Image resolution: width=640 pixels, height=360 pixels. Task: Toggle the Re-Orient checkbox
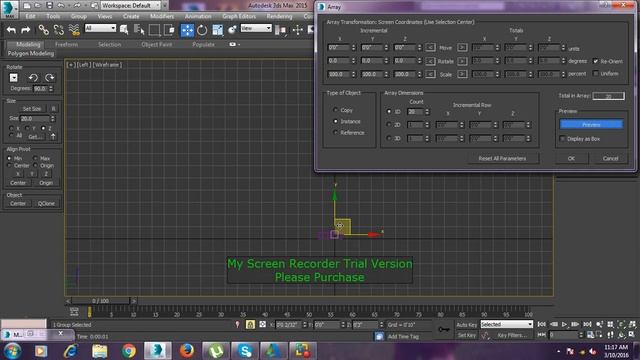(x=596, y=61)
